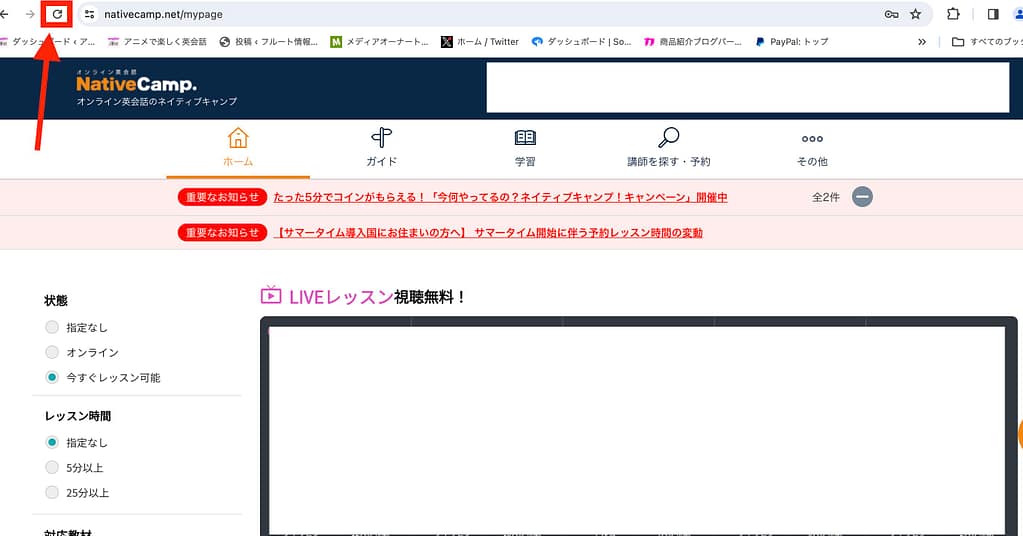This screenshot has width=1023, height=536.
Task: Click the NativeCamp logo
Action: click(x=136, y=84)
